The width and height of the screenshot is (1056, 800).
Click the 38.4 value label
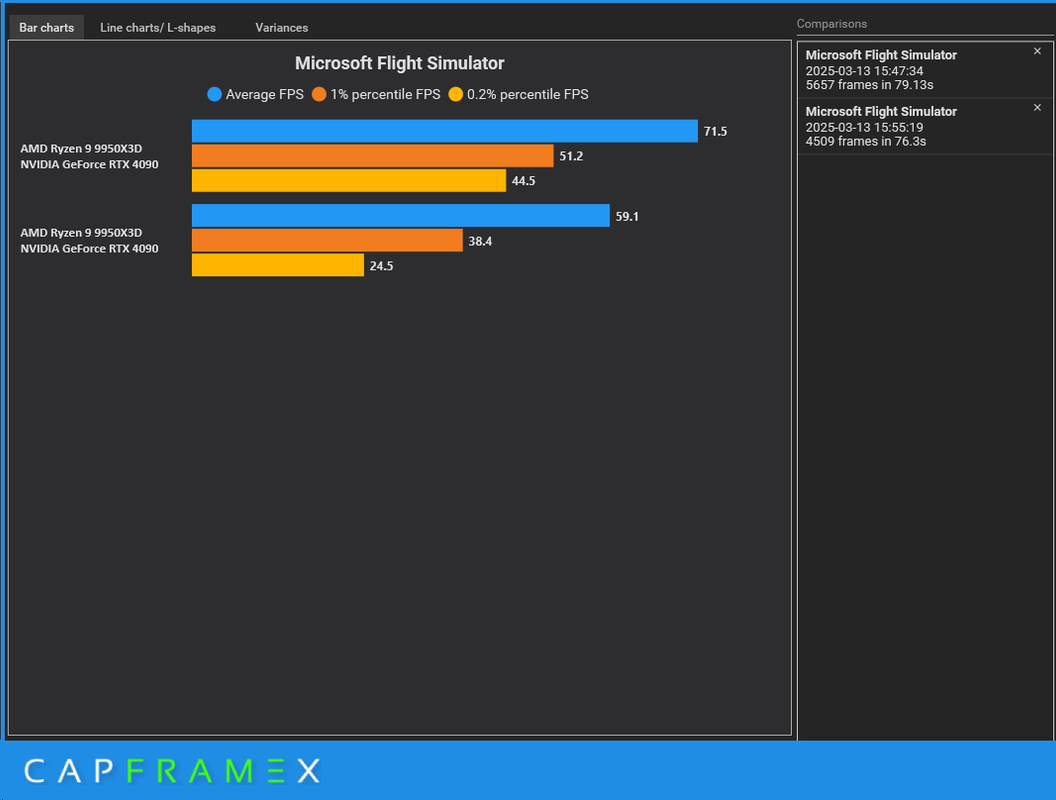(x=480, y=241)
